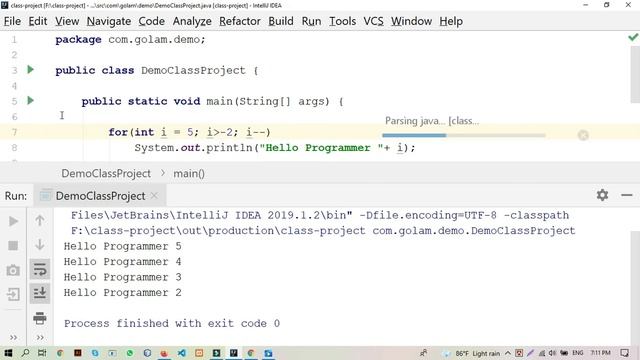Image resolution: width=640 pixels, height=360 pixels.
Task: Open the Code menu
Action: click(151, 21)
